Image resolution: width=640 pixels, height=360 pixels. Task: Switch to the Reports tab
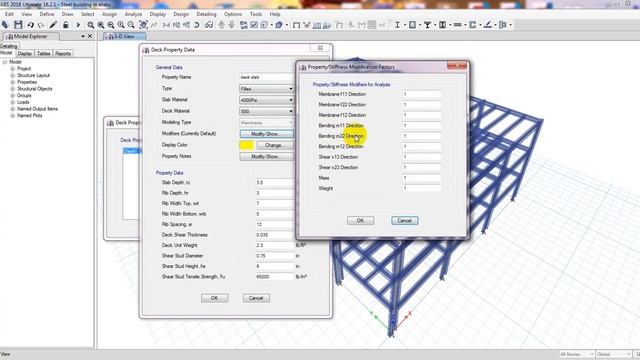coord(63,53)
